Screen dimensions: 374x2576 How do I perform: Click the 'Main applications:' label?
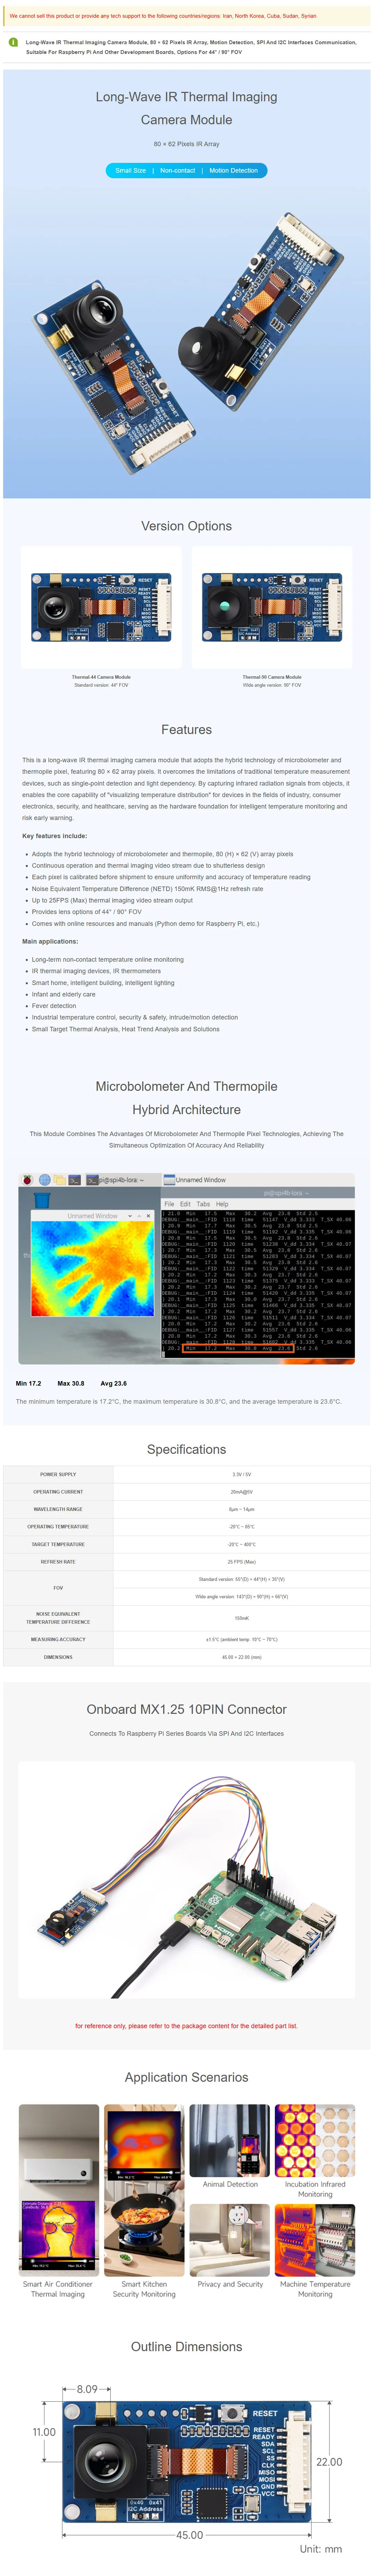coord(50,941)
